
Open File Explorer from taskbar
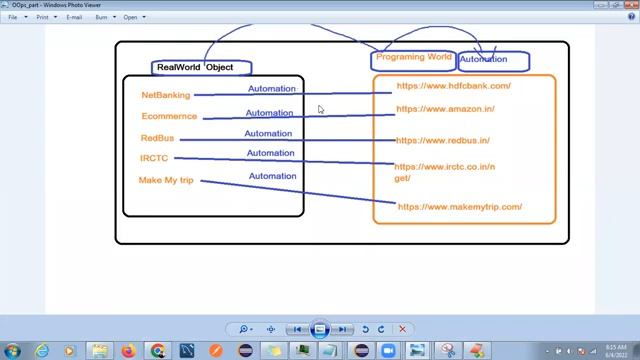tap(99, 351)
